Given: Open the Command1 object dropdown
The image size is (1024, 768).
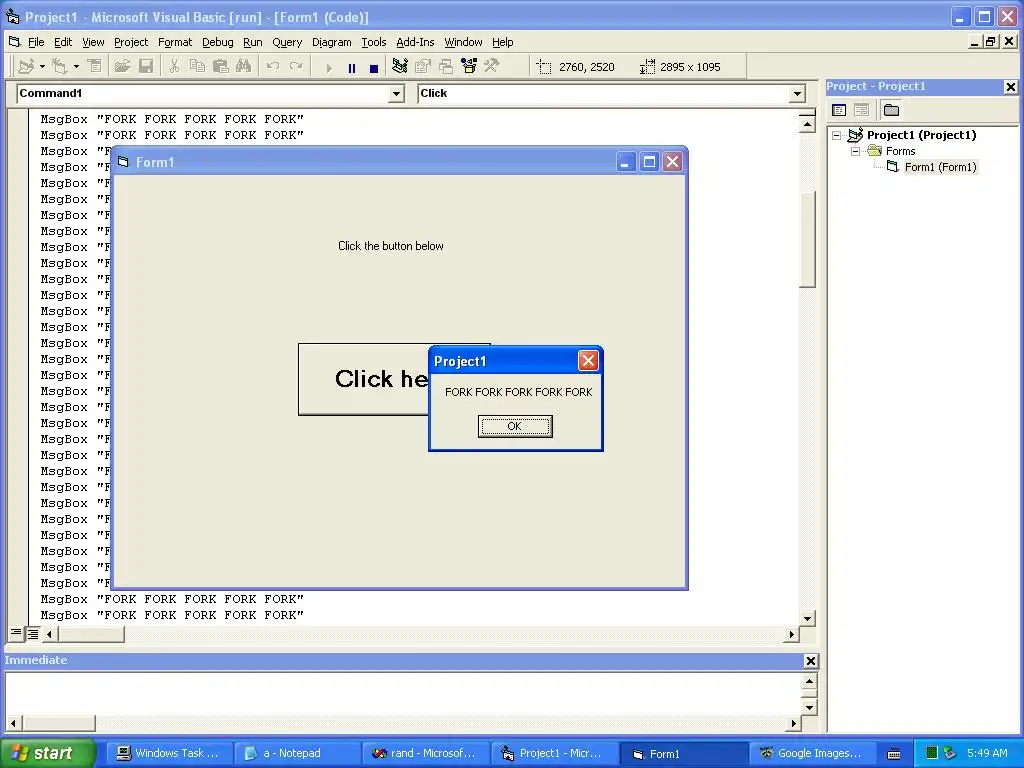Looking at the screenshot, I should pyautogui.click(x=396, y=94).
